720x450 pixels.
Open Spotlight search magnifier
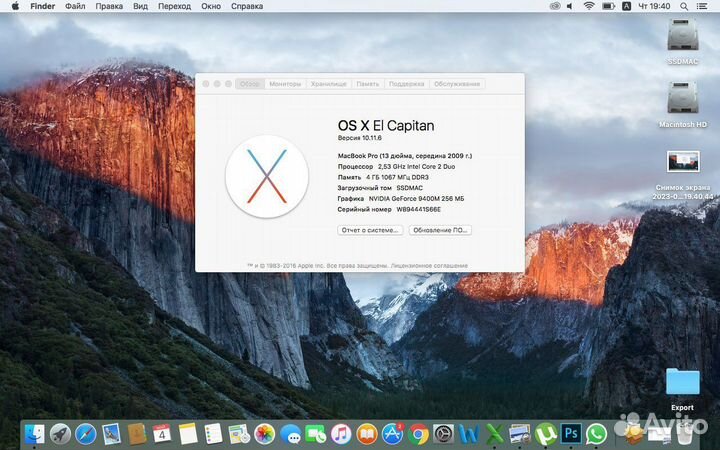[684, 6]
